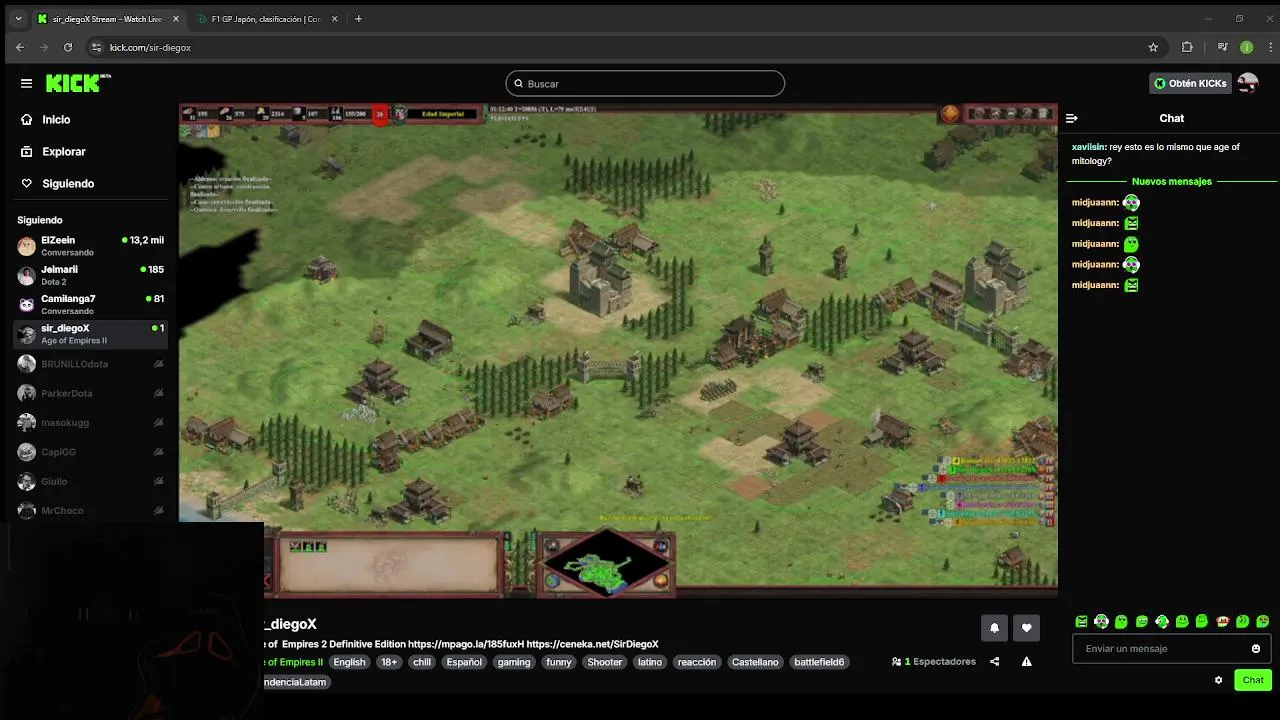Select the first angry-face quick emote
Screen dimensions: 1280x720
1081,622
